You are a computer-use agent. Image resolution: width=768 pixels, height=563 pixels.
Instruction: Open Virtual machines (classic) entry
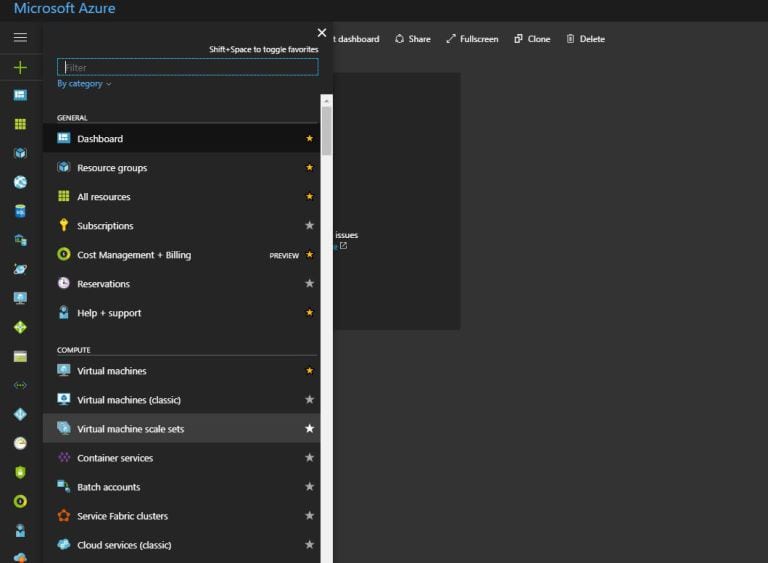pyautogui.click(x=181, y=400)
